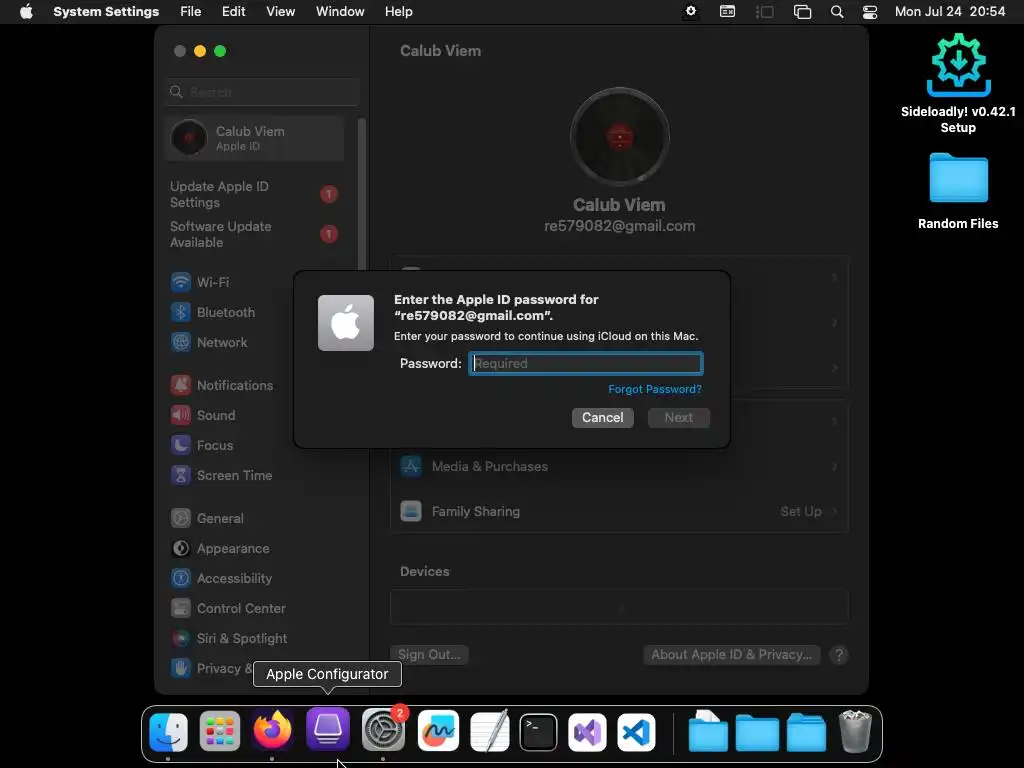Image resolution: width=1024 pixels, height=768 pixels.
Task: Click the re579082@gmail.com text under avatar
Action: 619,226
